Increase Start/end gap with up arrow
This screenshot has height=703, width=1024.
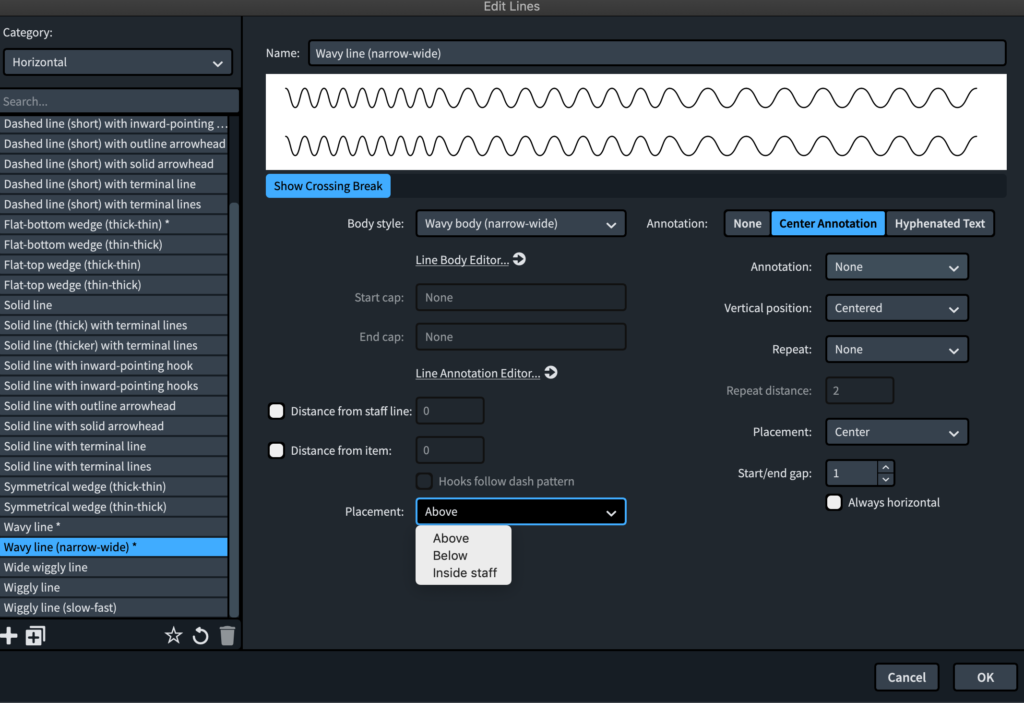coord(886,467)
